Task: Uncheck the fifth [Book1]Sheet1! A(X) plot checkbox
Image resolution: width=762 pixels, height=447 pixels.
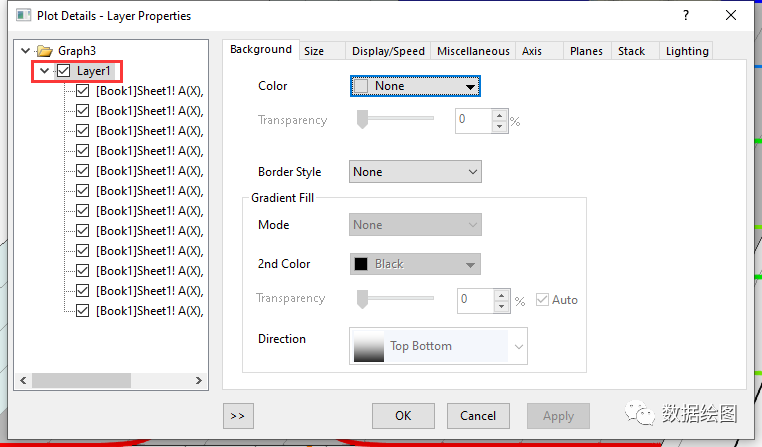Action: click(x=83, y=171)
